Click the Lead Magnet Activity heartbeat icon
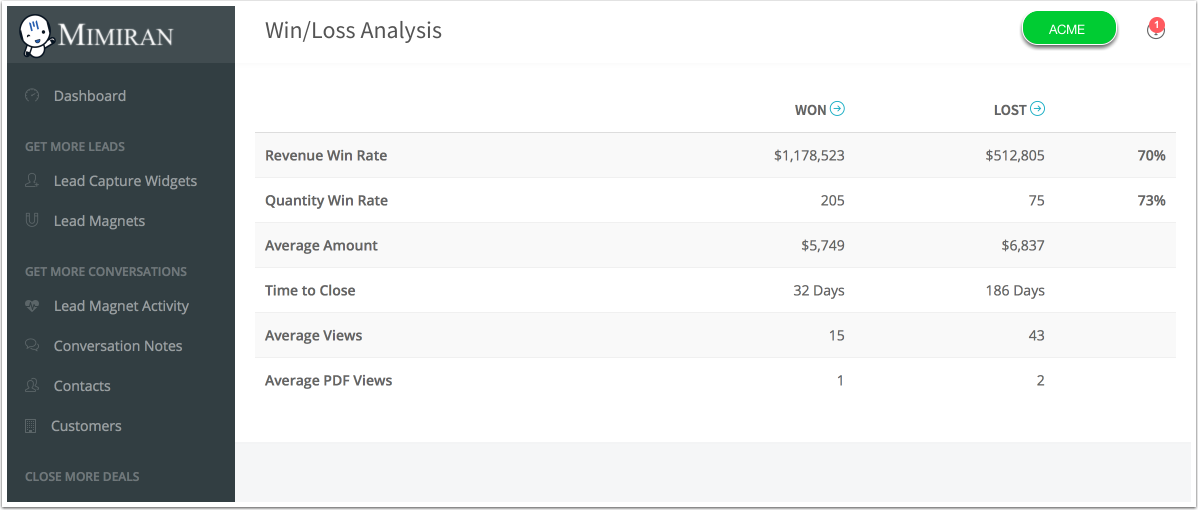Viewport: 1198px width, 510px height. click(32, 306)
